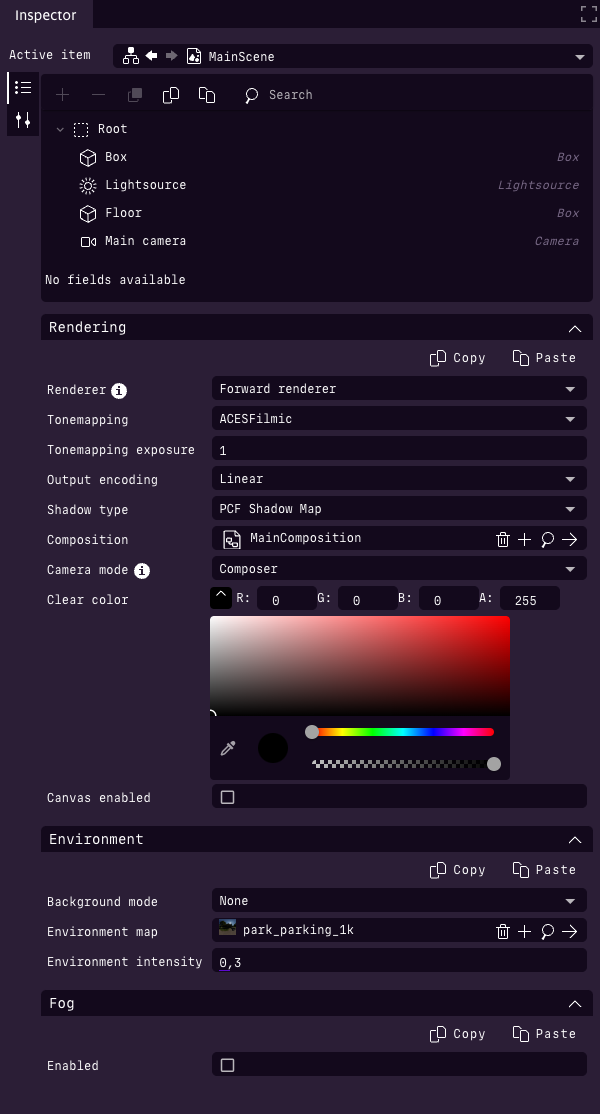600x1114 pixels.
Task: Open the Background mode dropdown
Action: 398,901
